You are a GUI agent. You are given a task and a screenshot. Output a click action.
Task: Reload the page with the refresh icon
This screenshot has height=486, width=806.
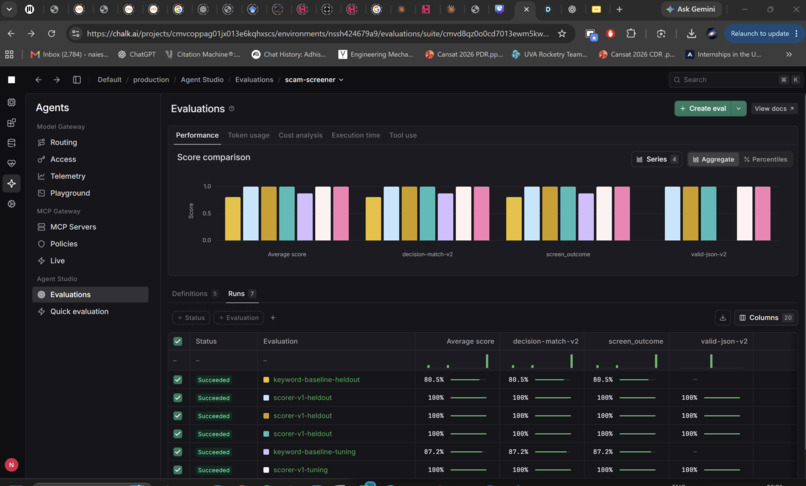tap(51, 33)
